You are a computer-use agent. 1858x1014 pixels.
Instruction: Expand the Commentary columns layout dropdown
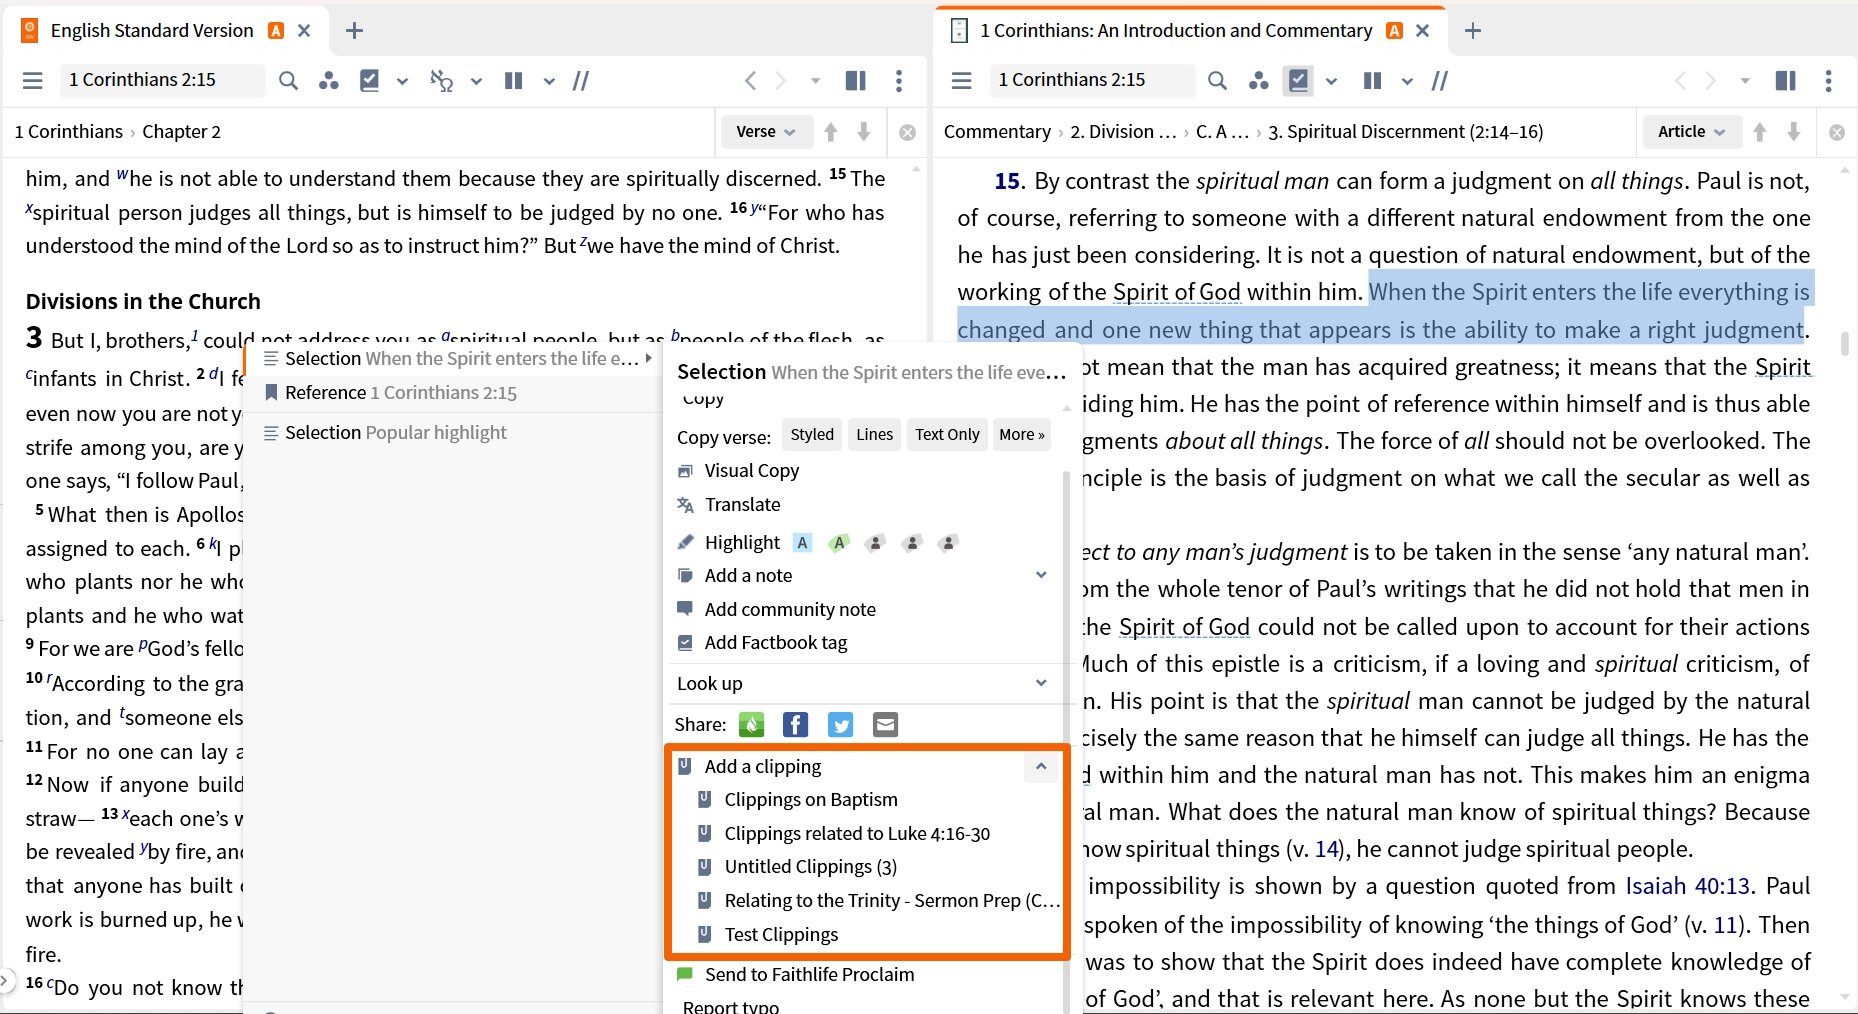tap(1407, 81)
